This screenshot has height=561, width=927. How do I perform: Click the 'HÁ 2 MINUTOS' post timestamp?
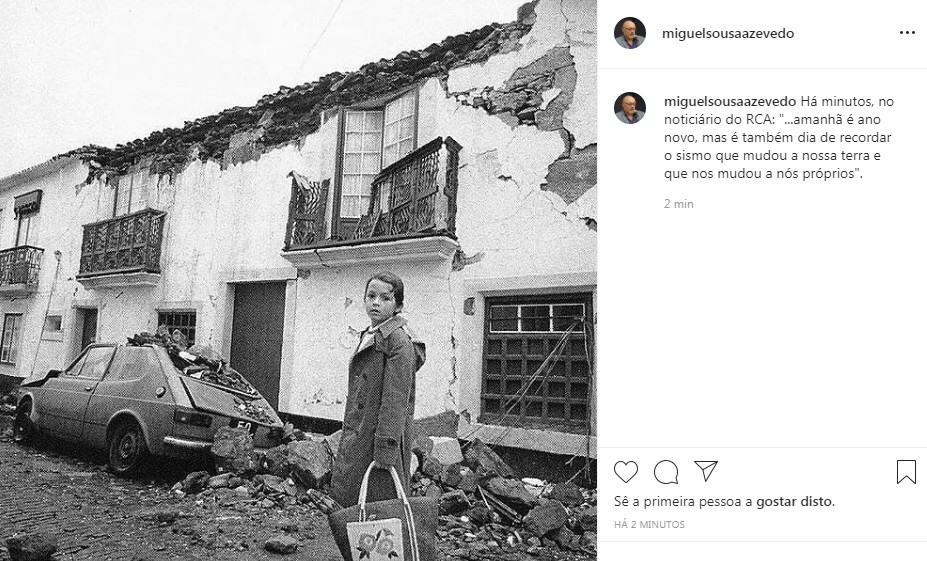point(649,524)
